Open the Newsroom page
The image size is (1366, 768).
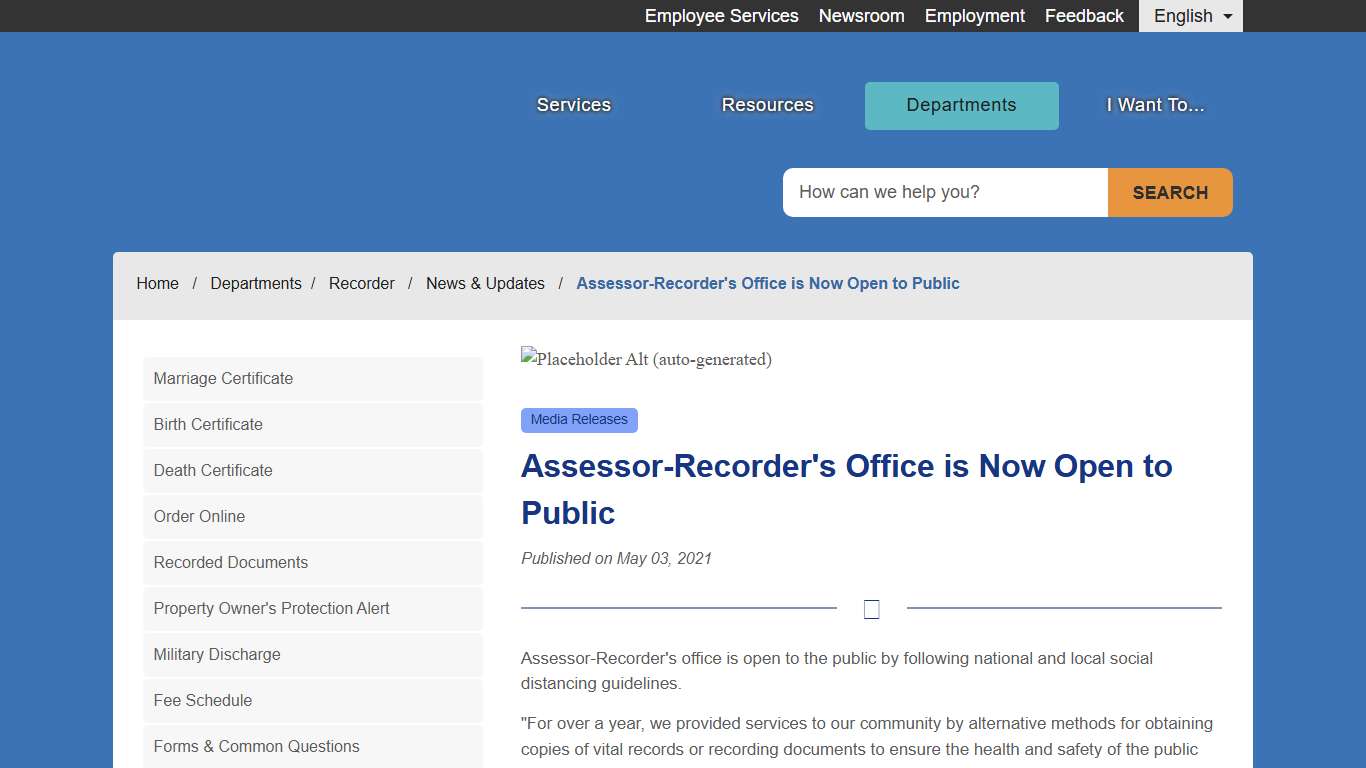861,15
